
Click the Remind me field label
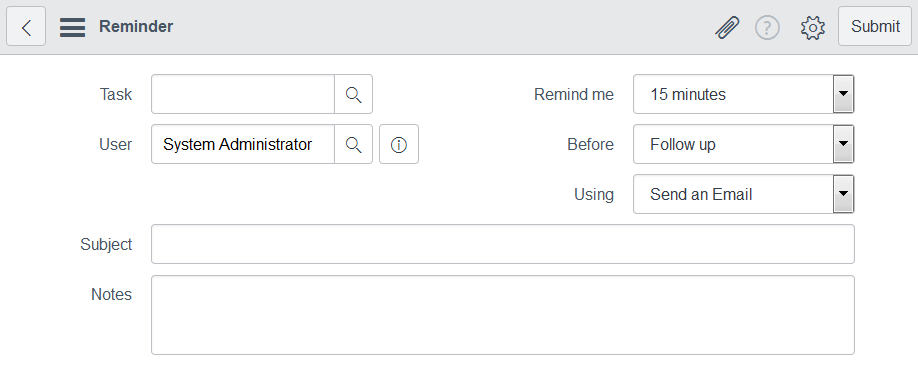pyautogui.click(x=574, y=94)
